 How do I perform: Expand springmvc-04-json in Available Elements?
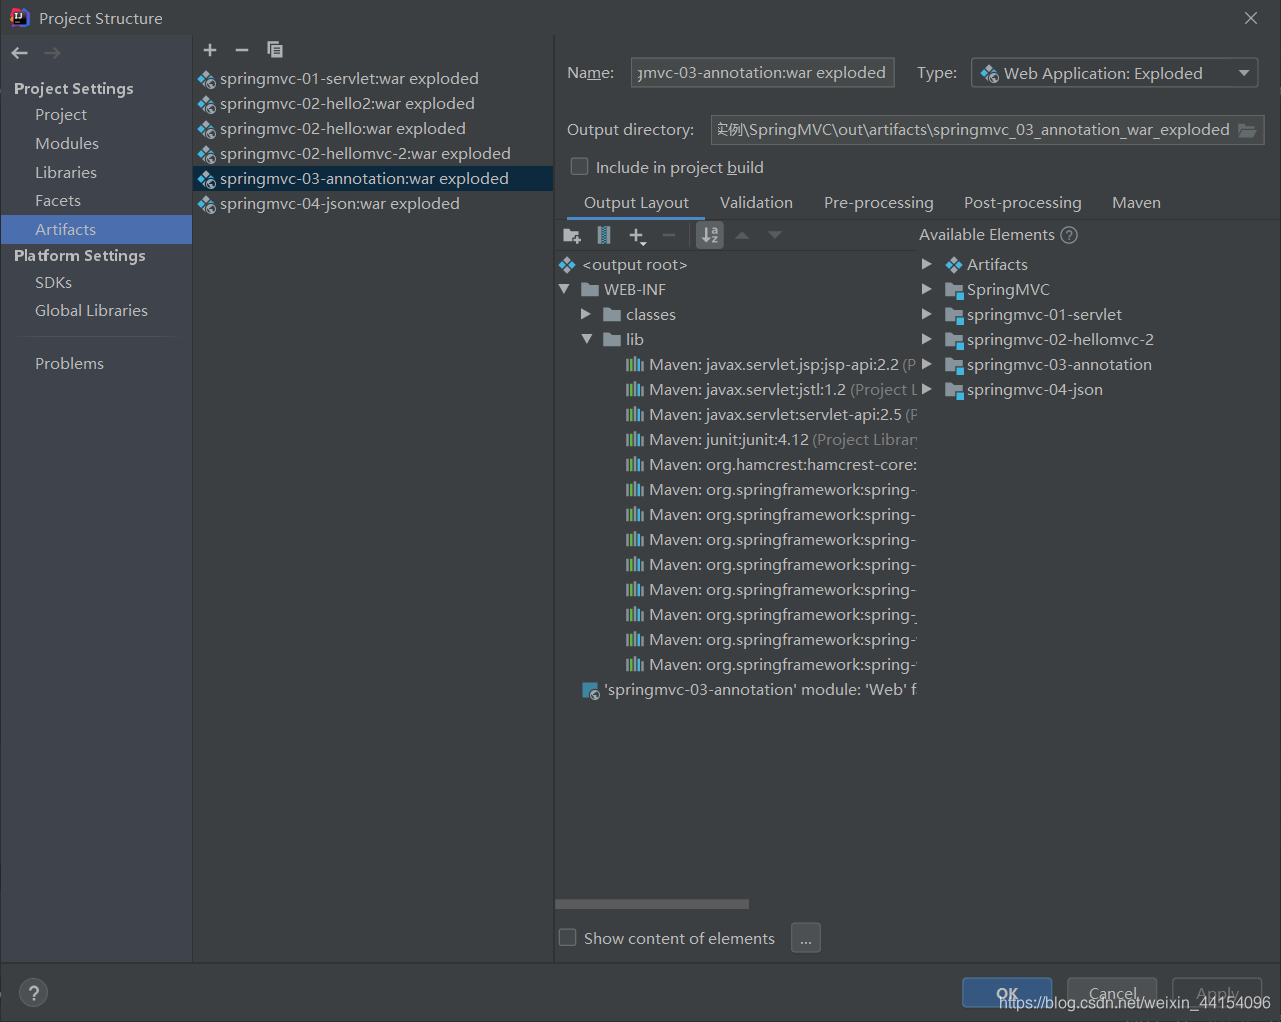[927, 390]
